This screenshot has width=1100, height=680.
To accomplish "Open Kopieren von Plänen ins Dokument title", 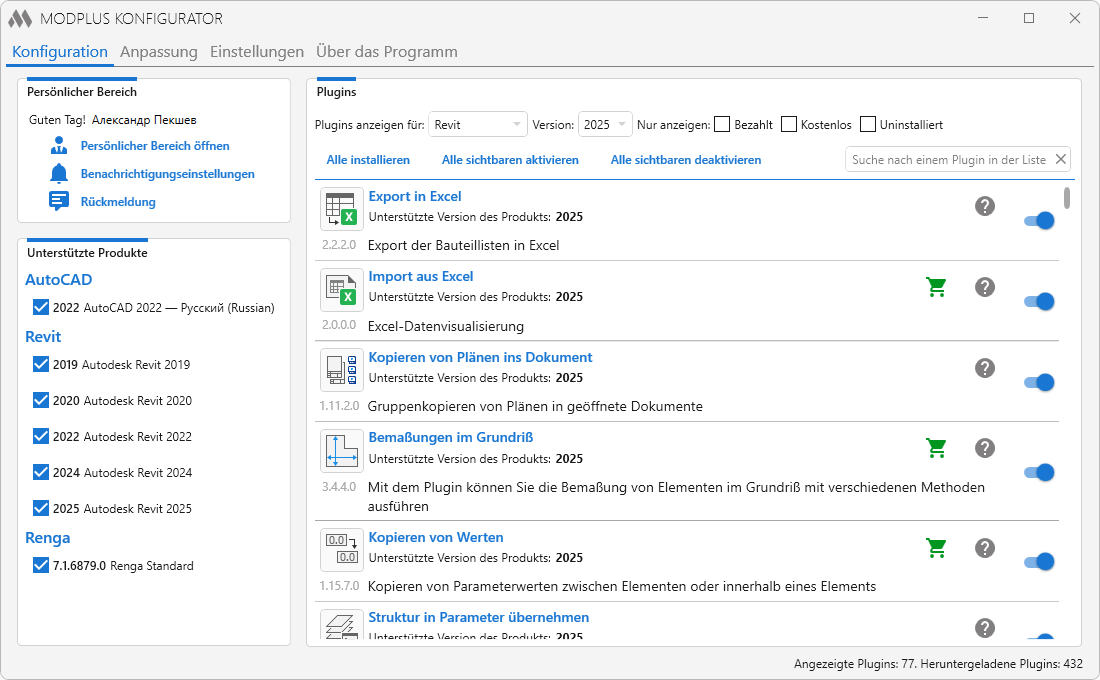I will [481, 357].
